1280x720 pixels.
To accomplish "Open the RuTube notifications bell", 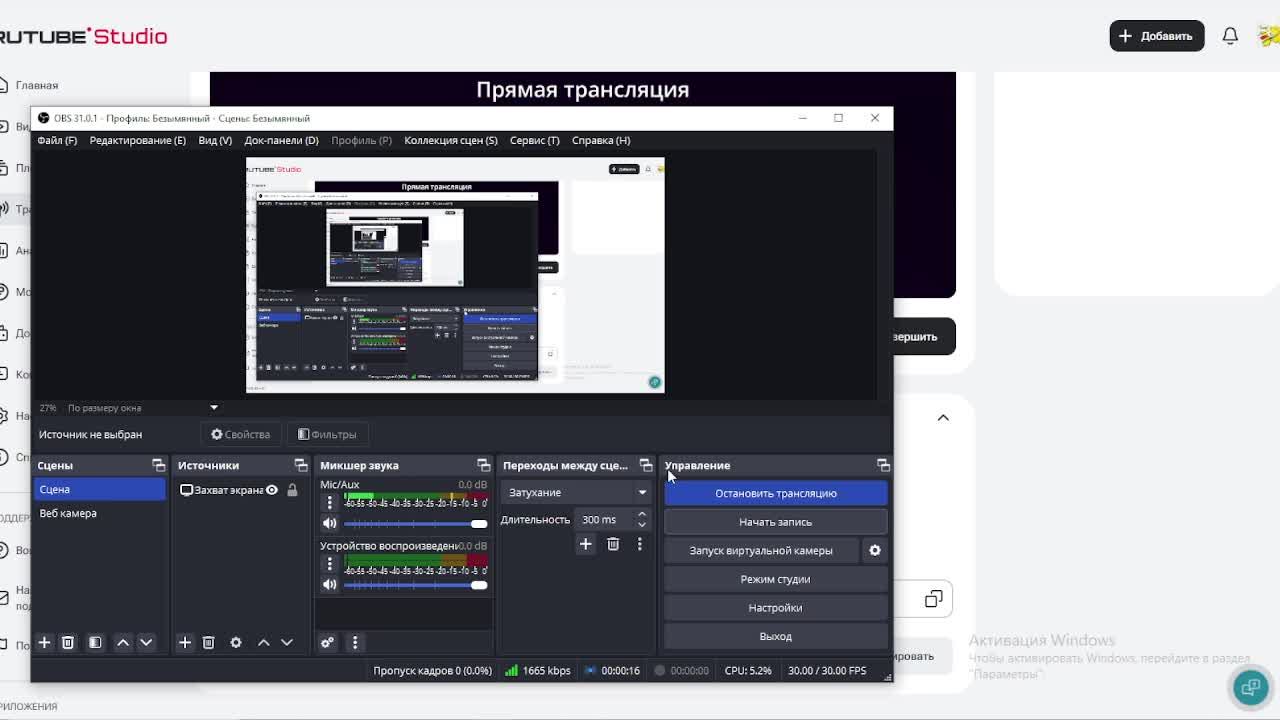I will [x=1230, y=36].
